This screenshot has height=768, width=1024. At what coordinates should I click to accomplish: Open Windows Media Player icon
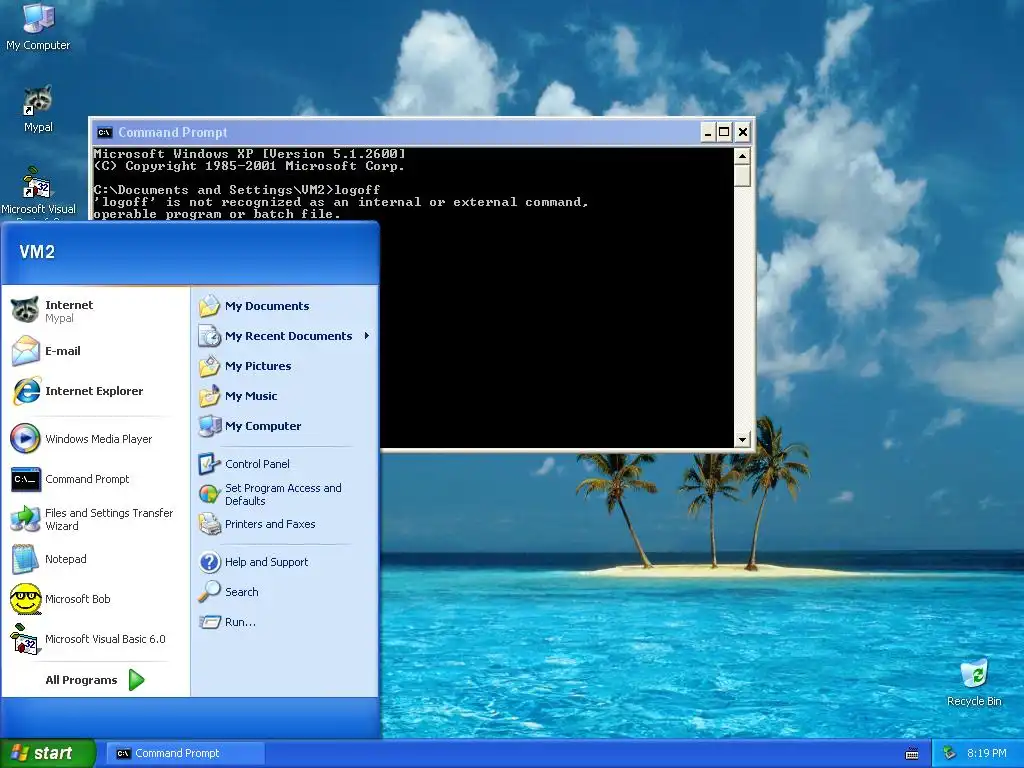[x=25, y=438]
